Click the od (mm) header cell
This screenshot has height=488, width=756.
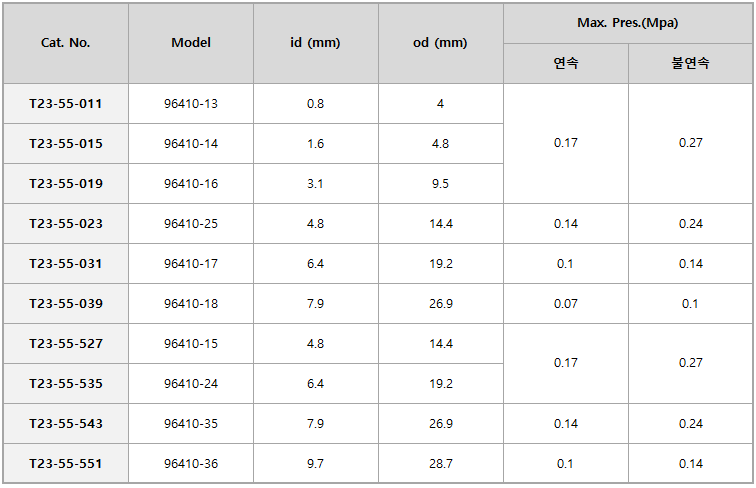[x=441, y=43]
